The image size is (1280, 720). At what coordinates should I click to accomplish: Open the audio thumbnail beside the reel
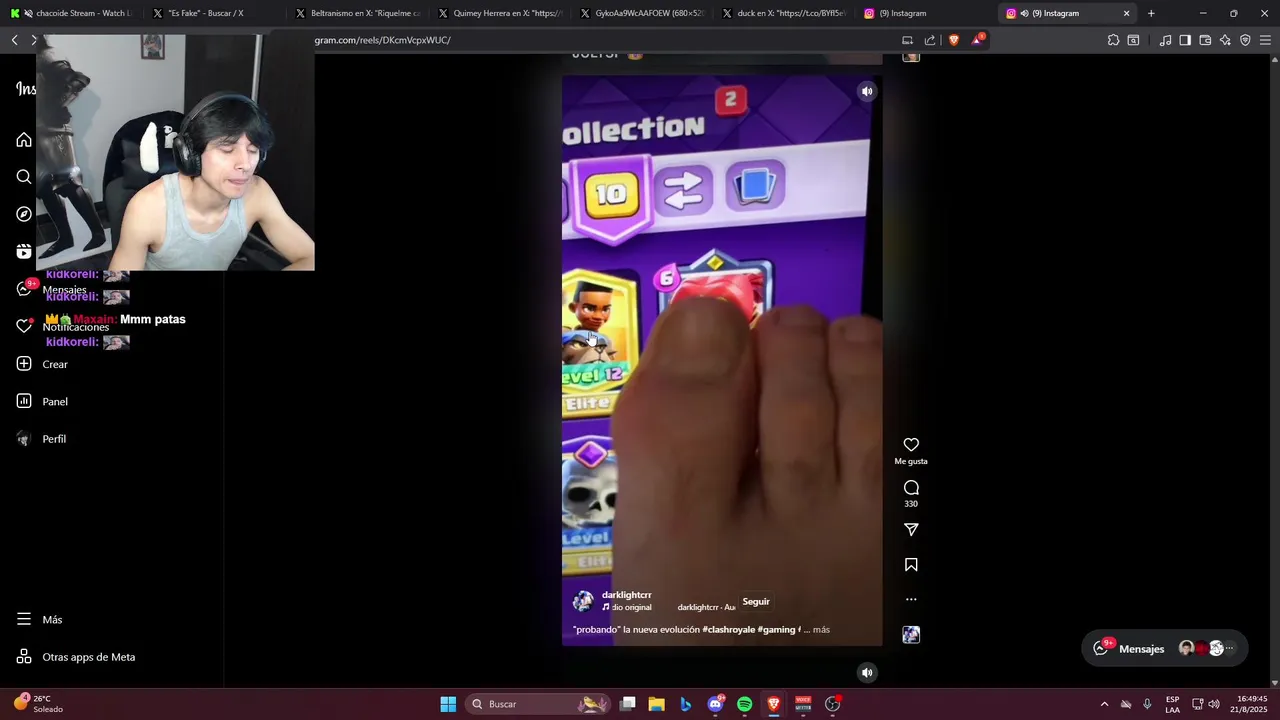pyautogui.click(x=911, y=635)
